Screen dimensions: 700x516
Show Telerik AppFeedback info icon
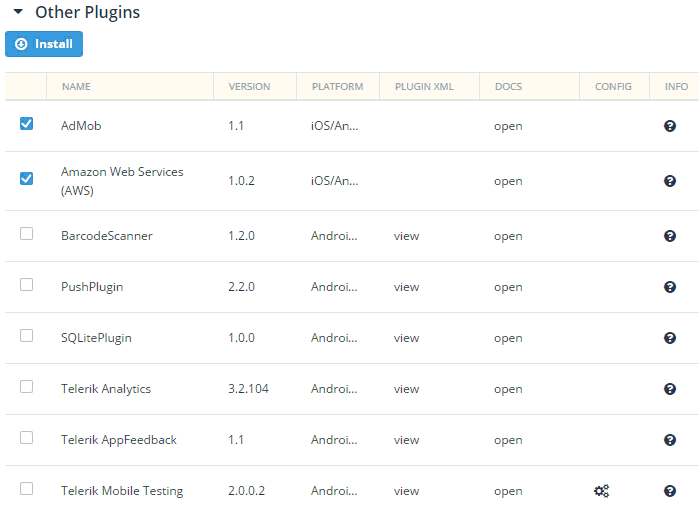670,440
